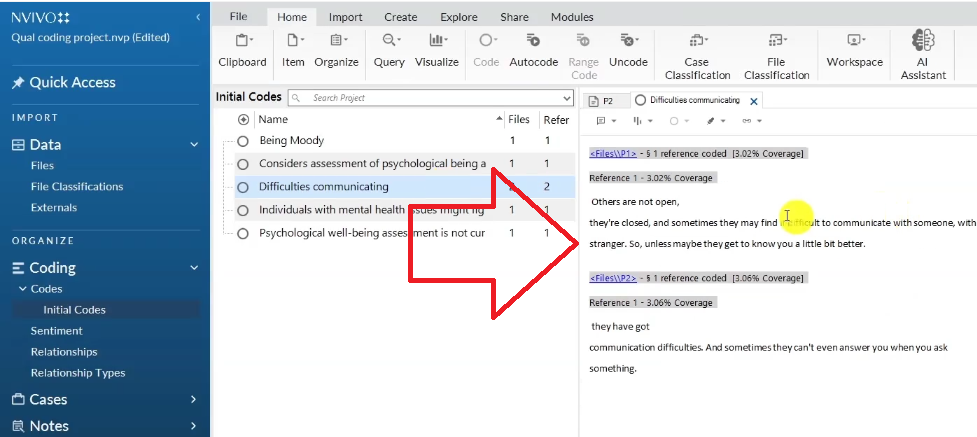The width and height of the screenshot is (977, 437).
Task: Expand the Cases section in sidebar
Action: [x=194, y=399]
